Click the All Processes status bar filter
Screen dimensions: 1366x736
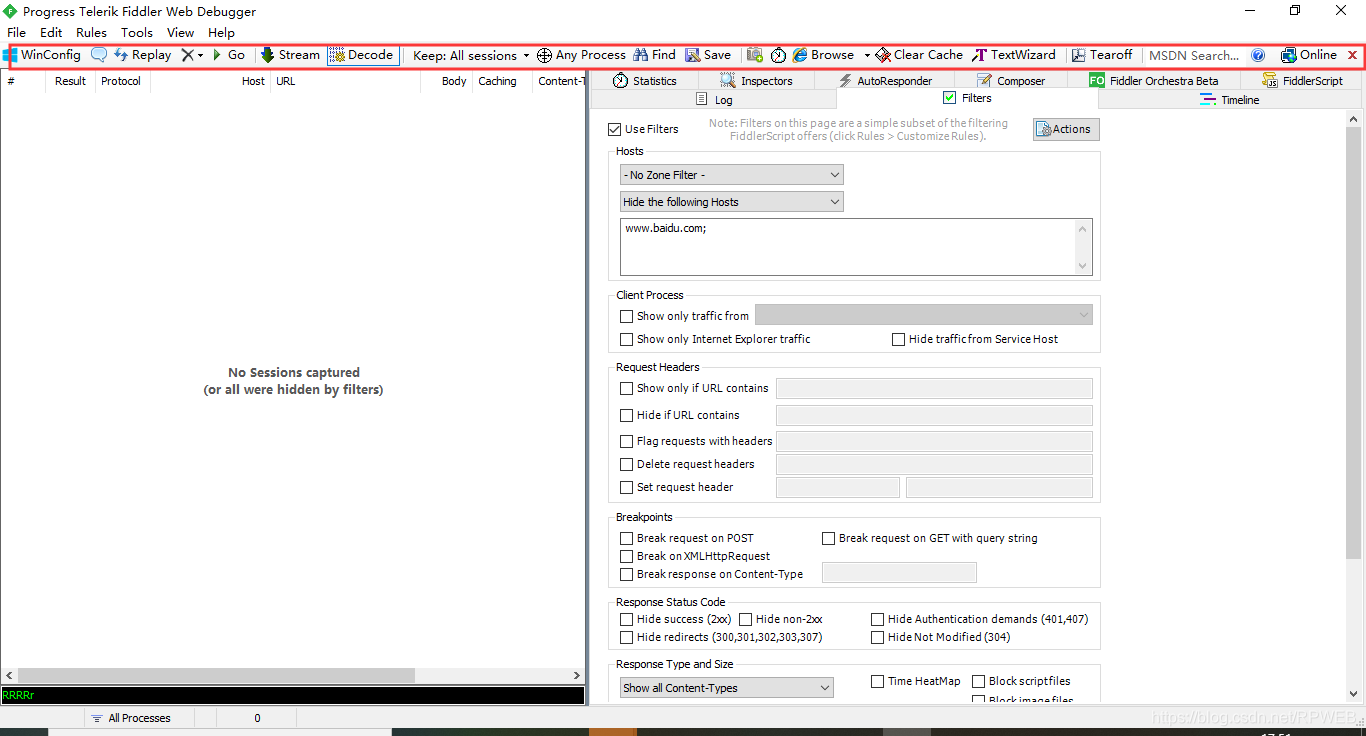pos(131,718)
